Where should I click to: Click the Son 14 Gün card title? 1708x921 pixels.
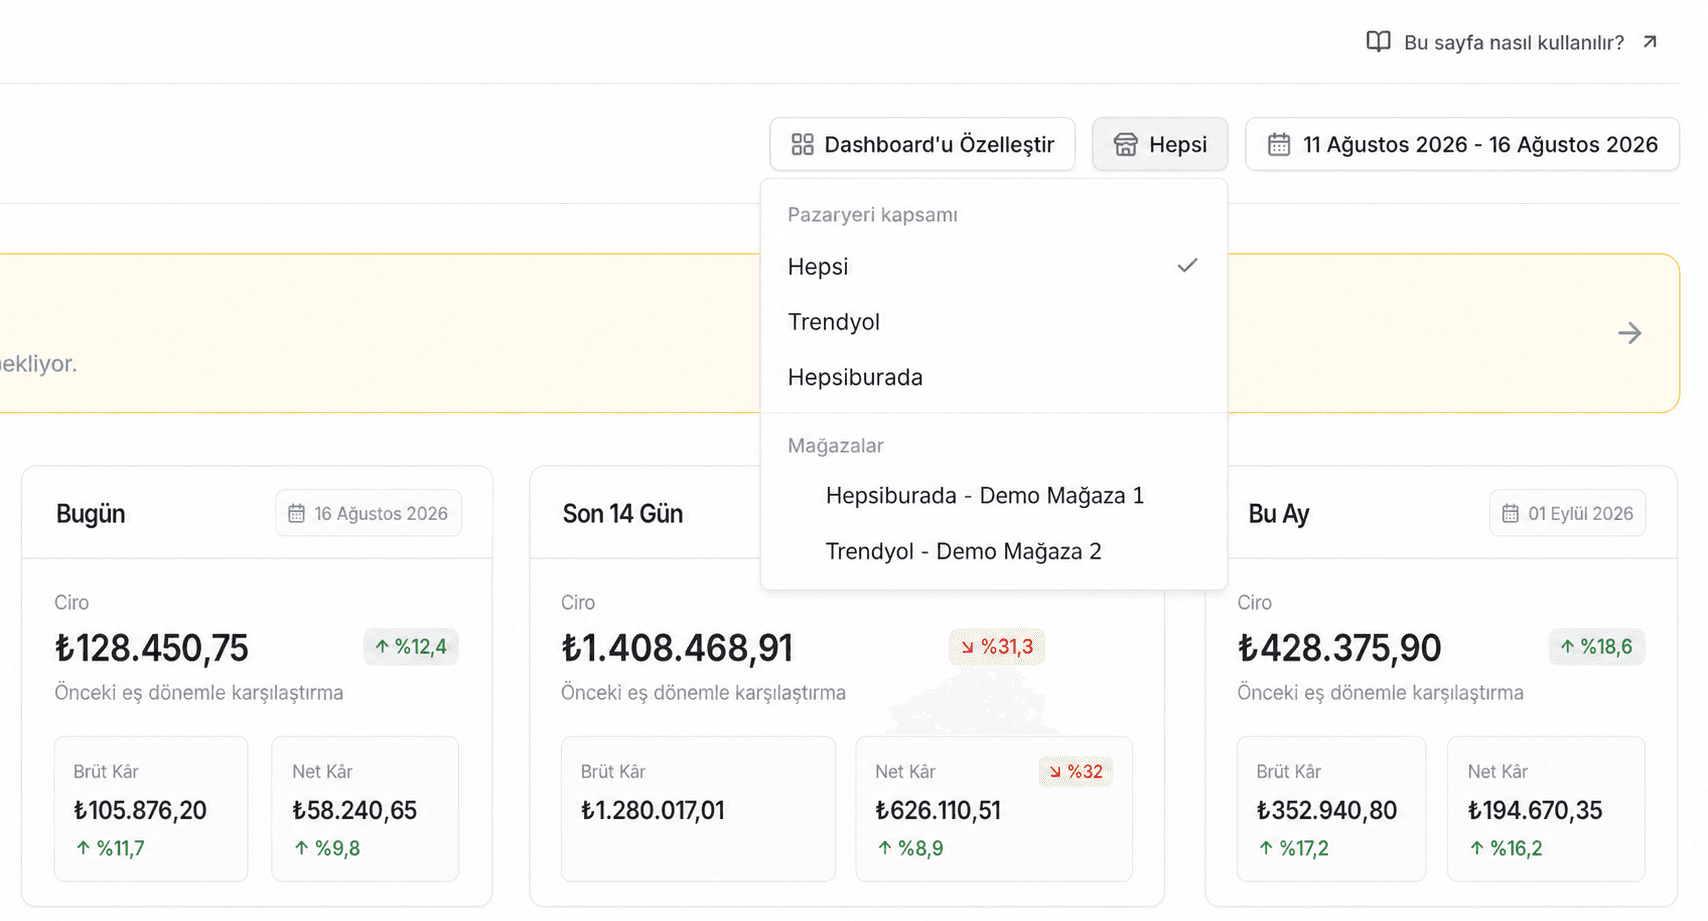click(623, 514)
